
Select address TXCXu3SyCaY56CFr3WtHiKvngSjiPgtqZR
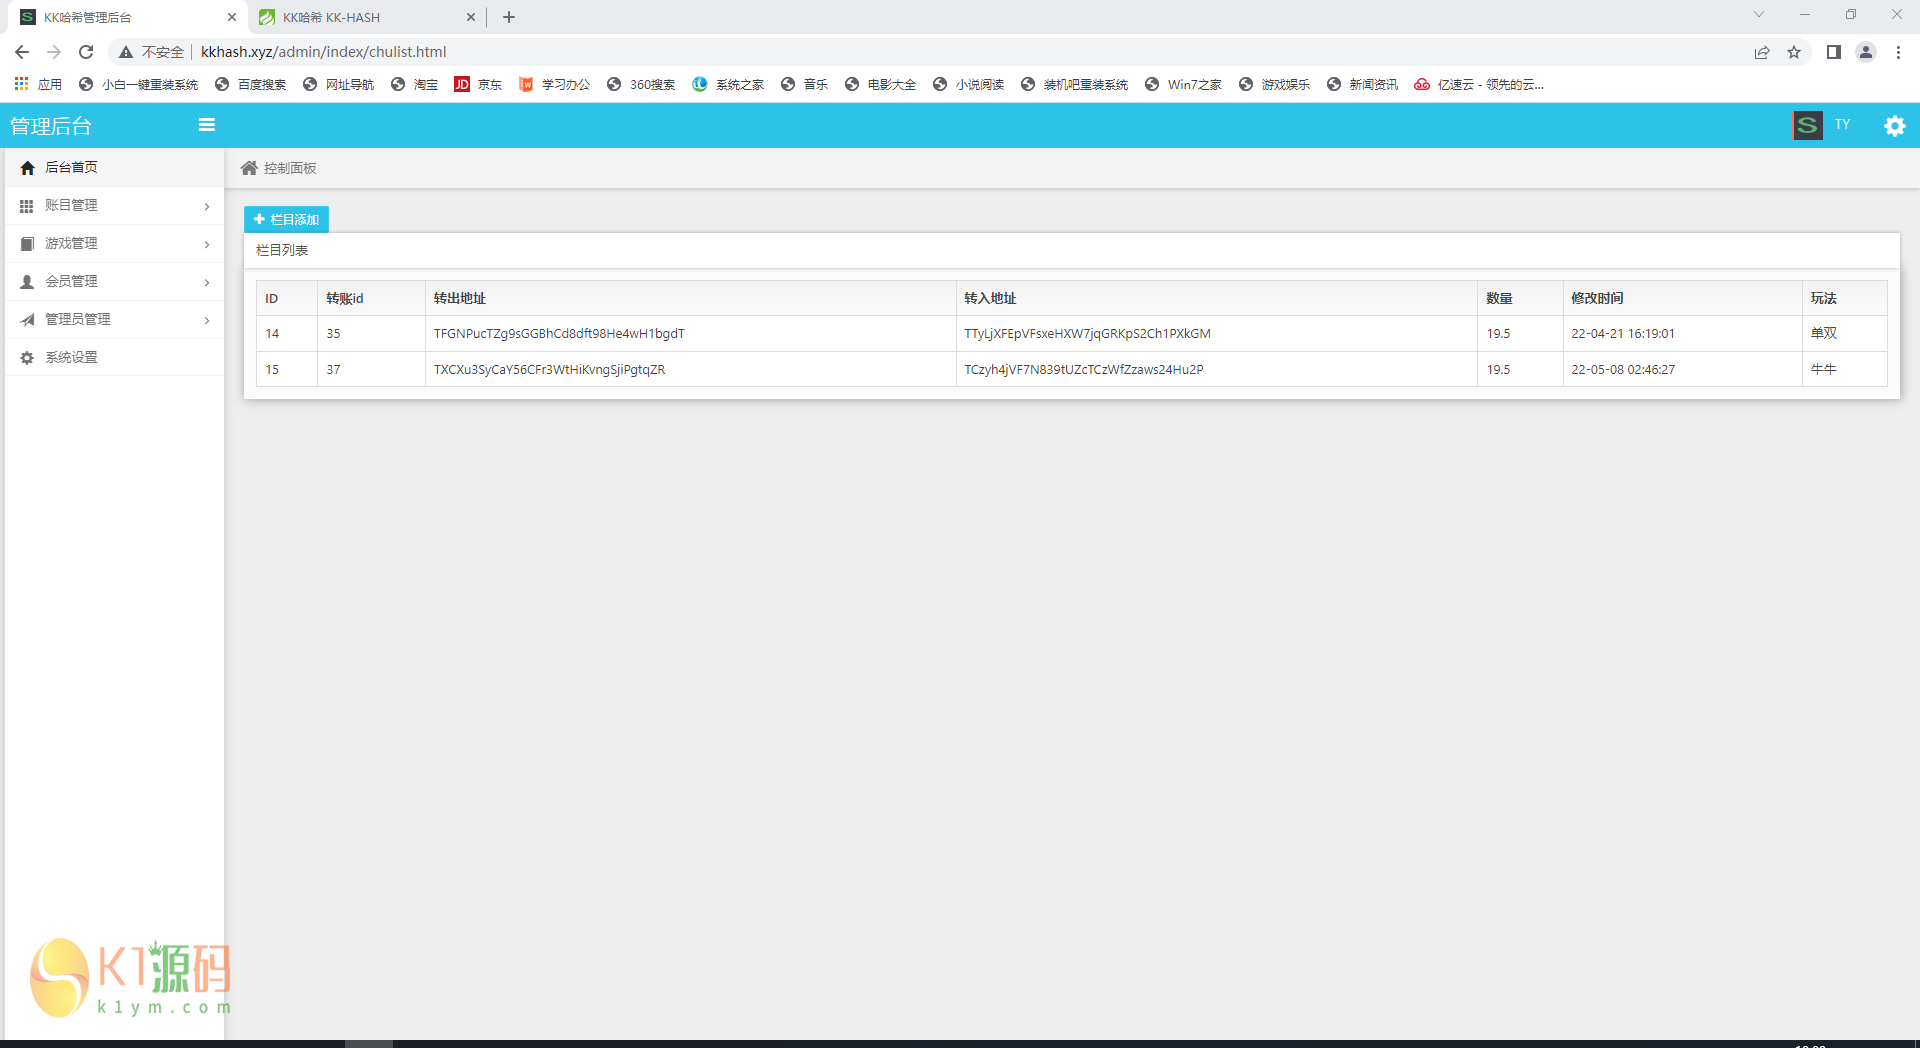tap(549, 370)
